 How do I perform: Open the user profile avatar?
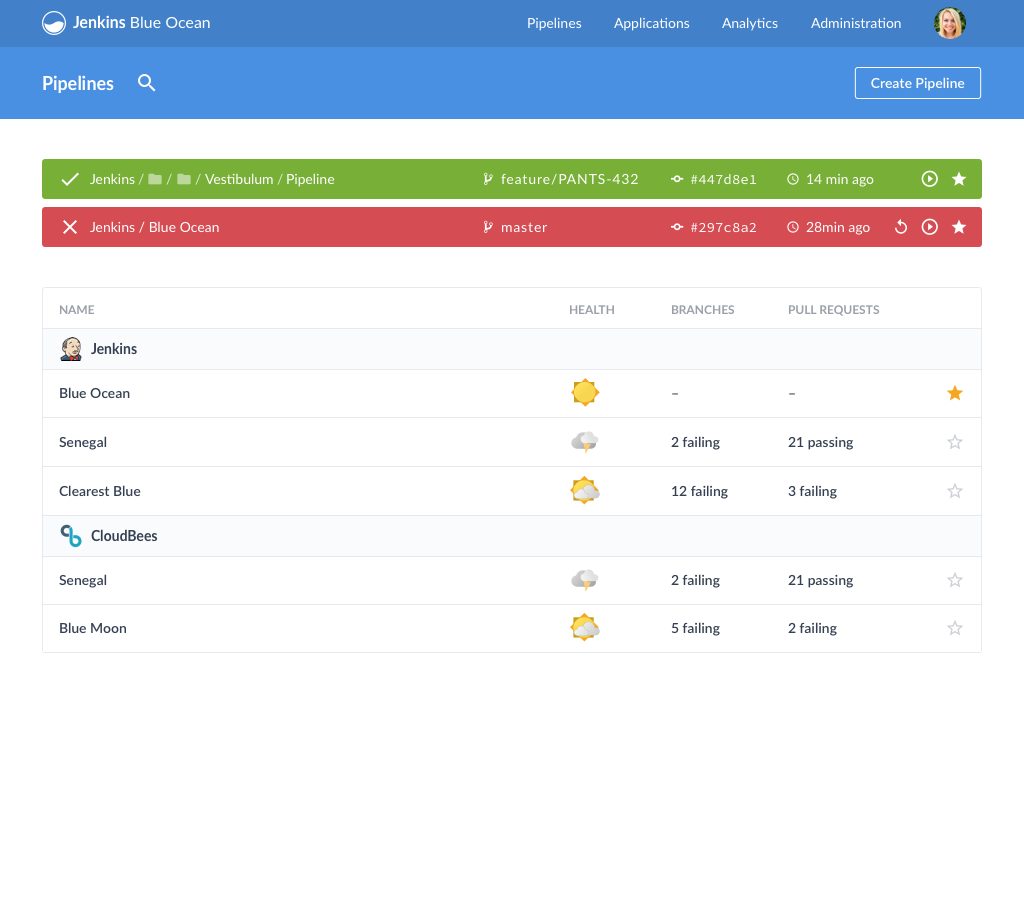coord(949,23)
